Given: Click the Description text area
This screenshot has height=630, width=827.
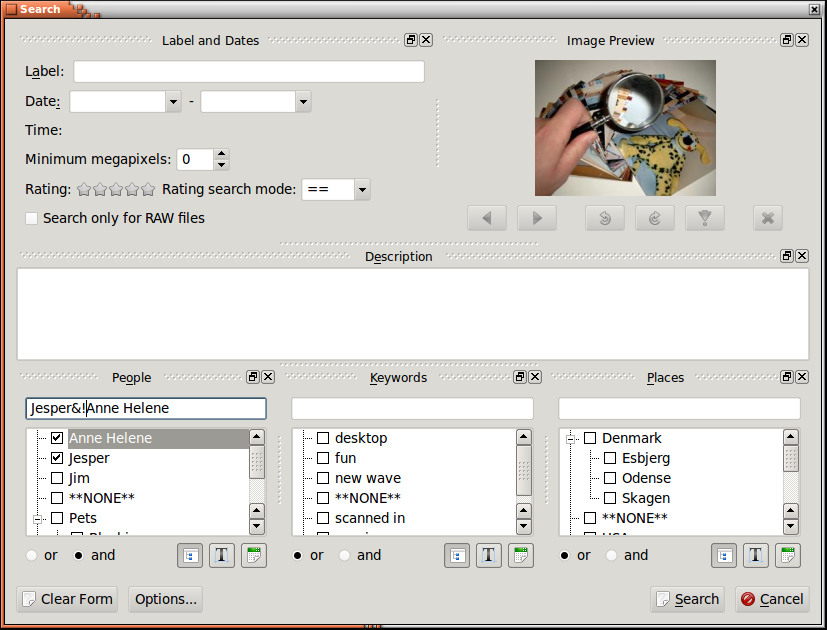Looking at the screenshot, I should pyautogui.click(x=413, y=314).
